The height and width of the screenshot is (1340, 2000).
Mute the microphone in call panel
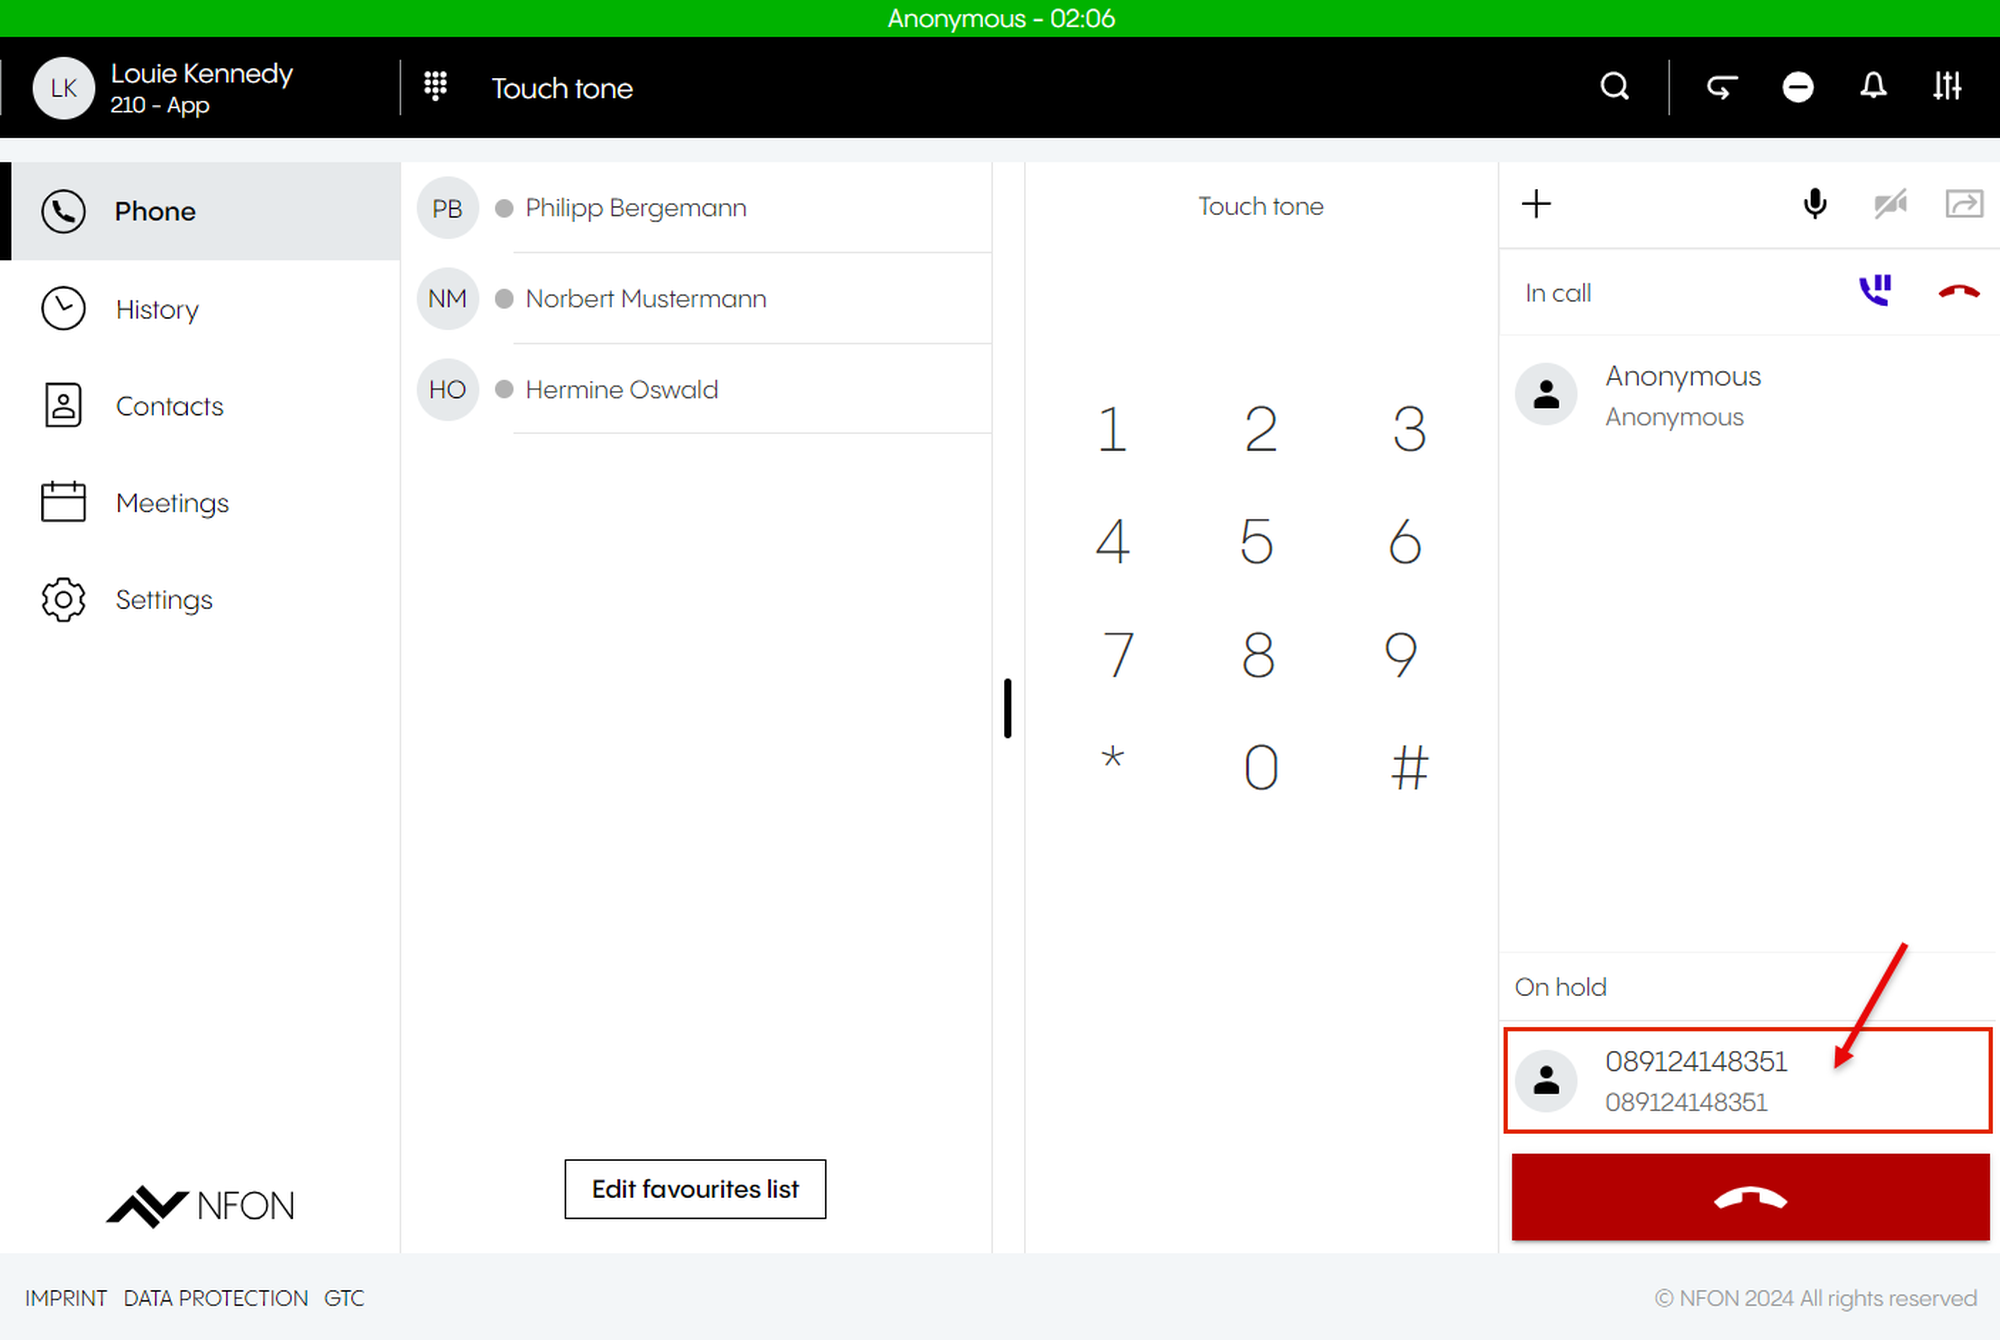coord(1814,204)
